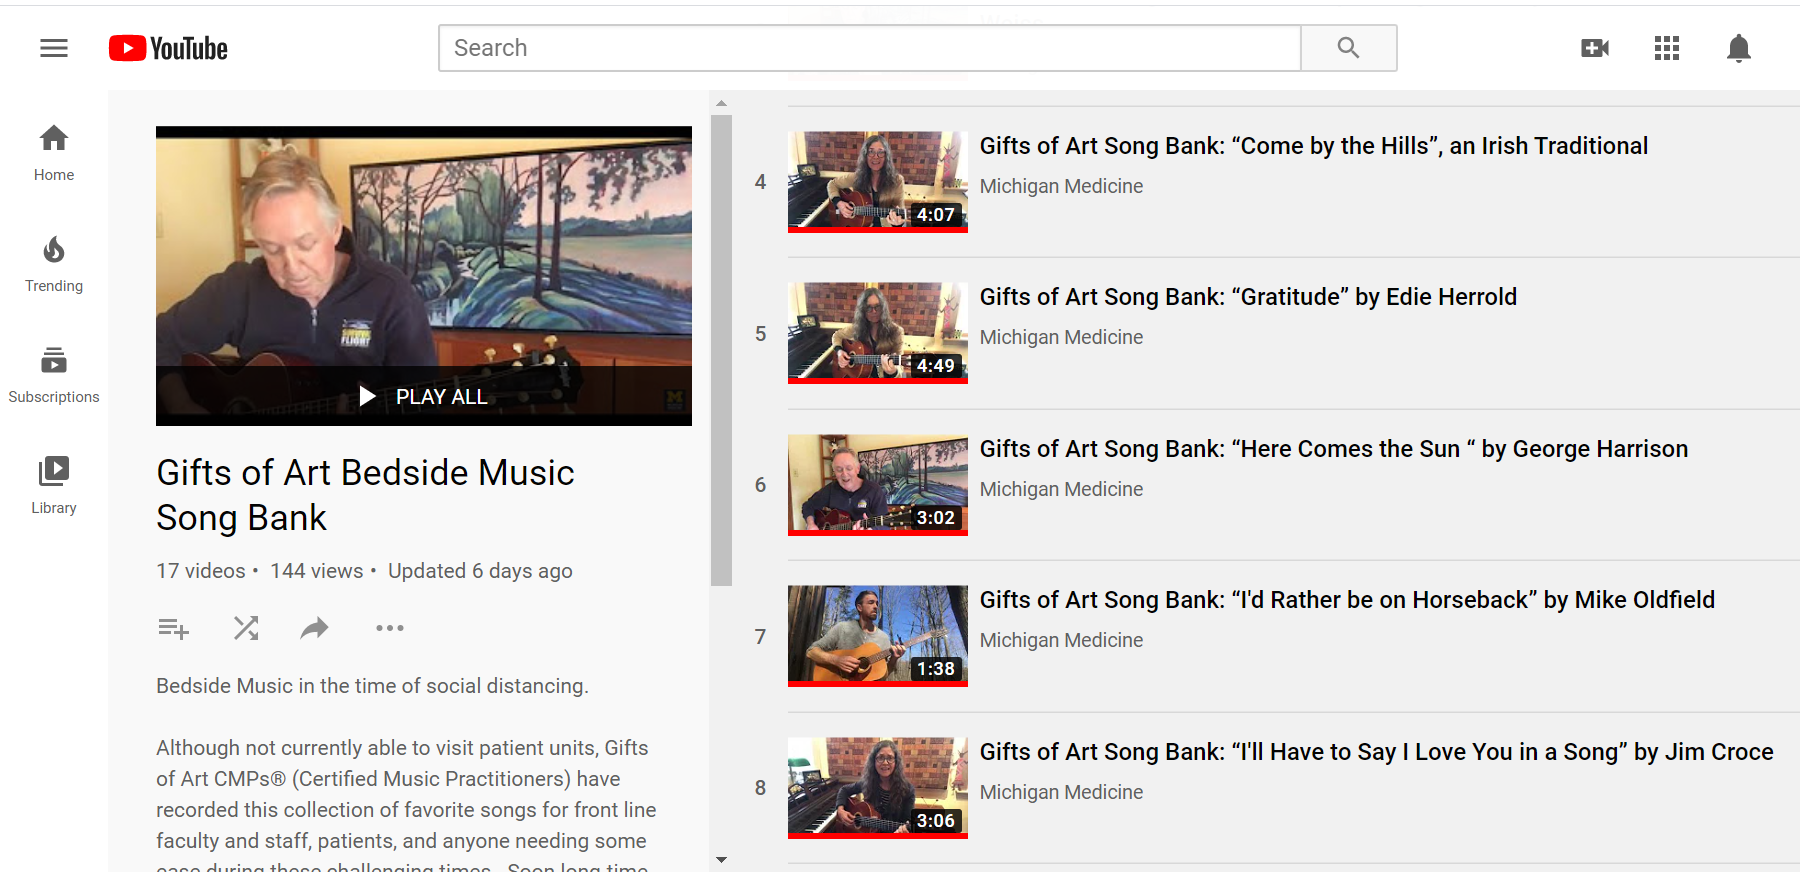Visit Michigan Medicine channel under "Gratitude"
The width and height of the screenshot is (1800, 872).
point(1061,337)
